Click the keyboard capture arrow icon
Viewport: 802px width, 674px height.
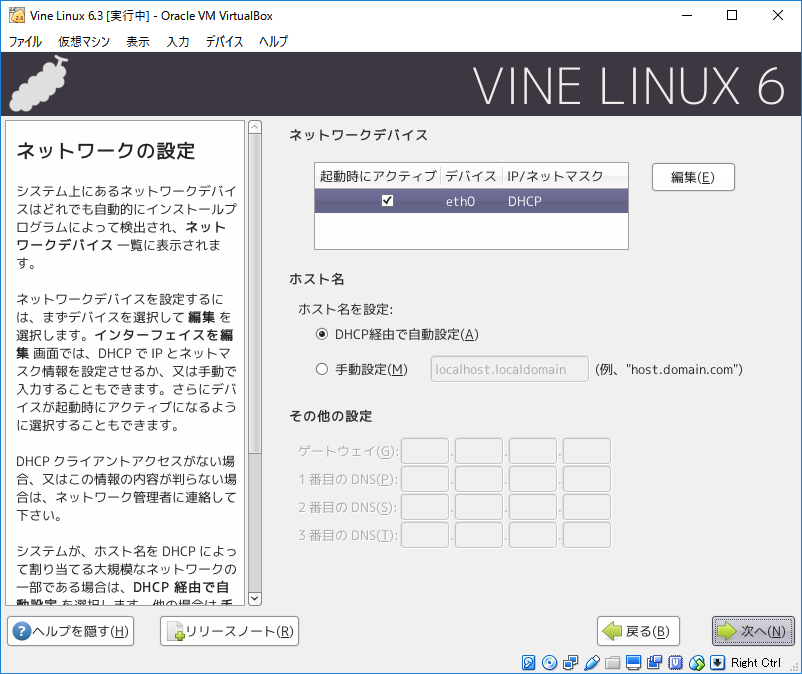click(717, 663)
